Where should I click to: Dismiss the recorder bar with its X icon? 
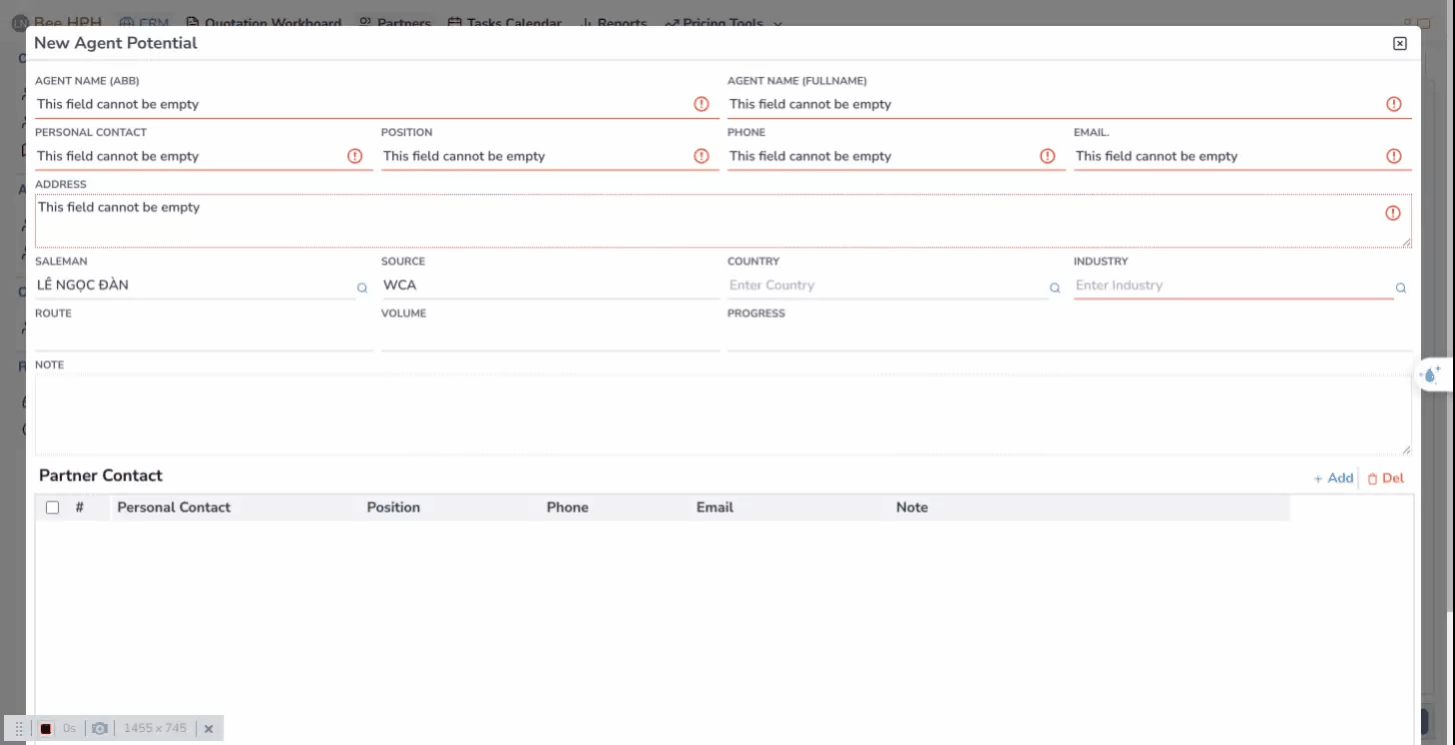[209, 729]
